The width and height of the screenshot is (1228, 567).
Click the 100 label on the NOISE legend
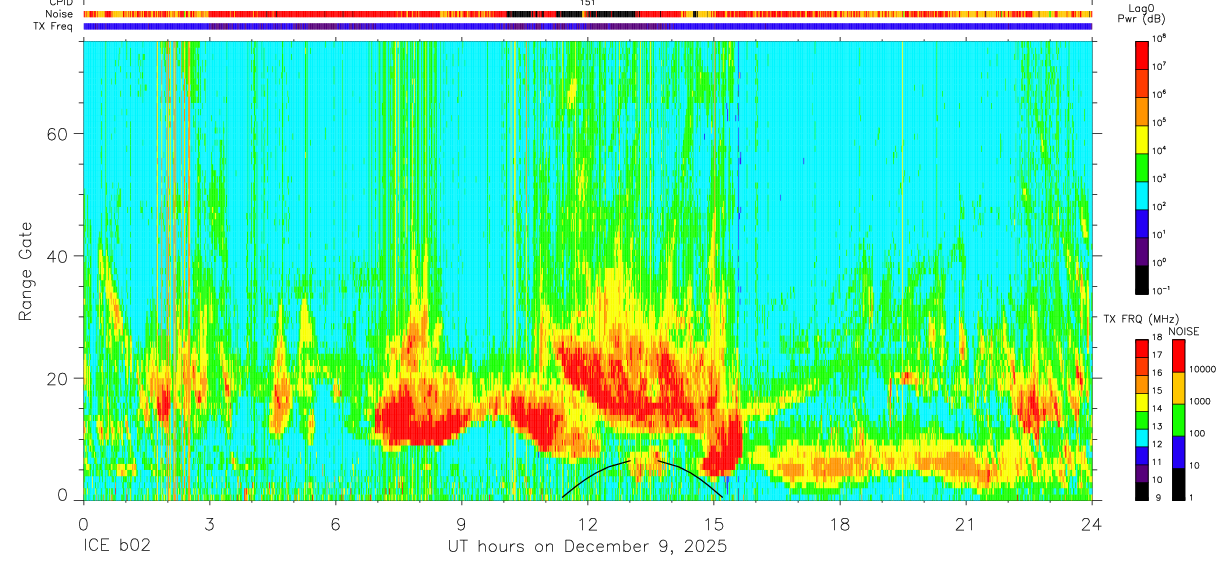pos(1199,433)
